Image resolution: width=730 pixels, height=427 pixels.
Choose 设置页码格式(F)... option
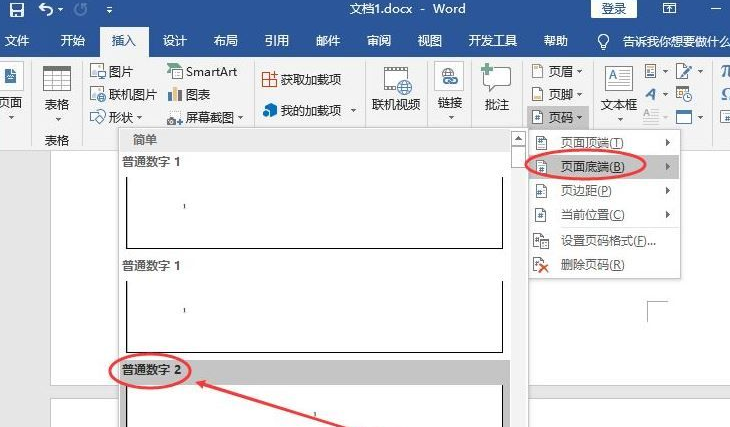[x=604, y=241]
